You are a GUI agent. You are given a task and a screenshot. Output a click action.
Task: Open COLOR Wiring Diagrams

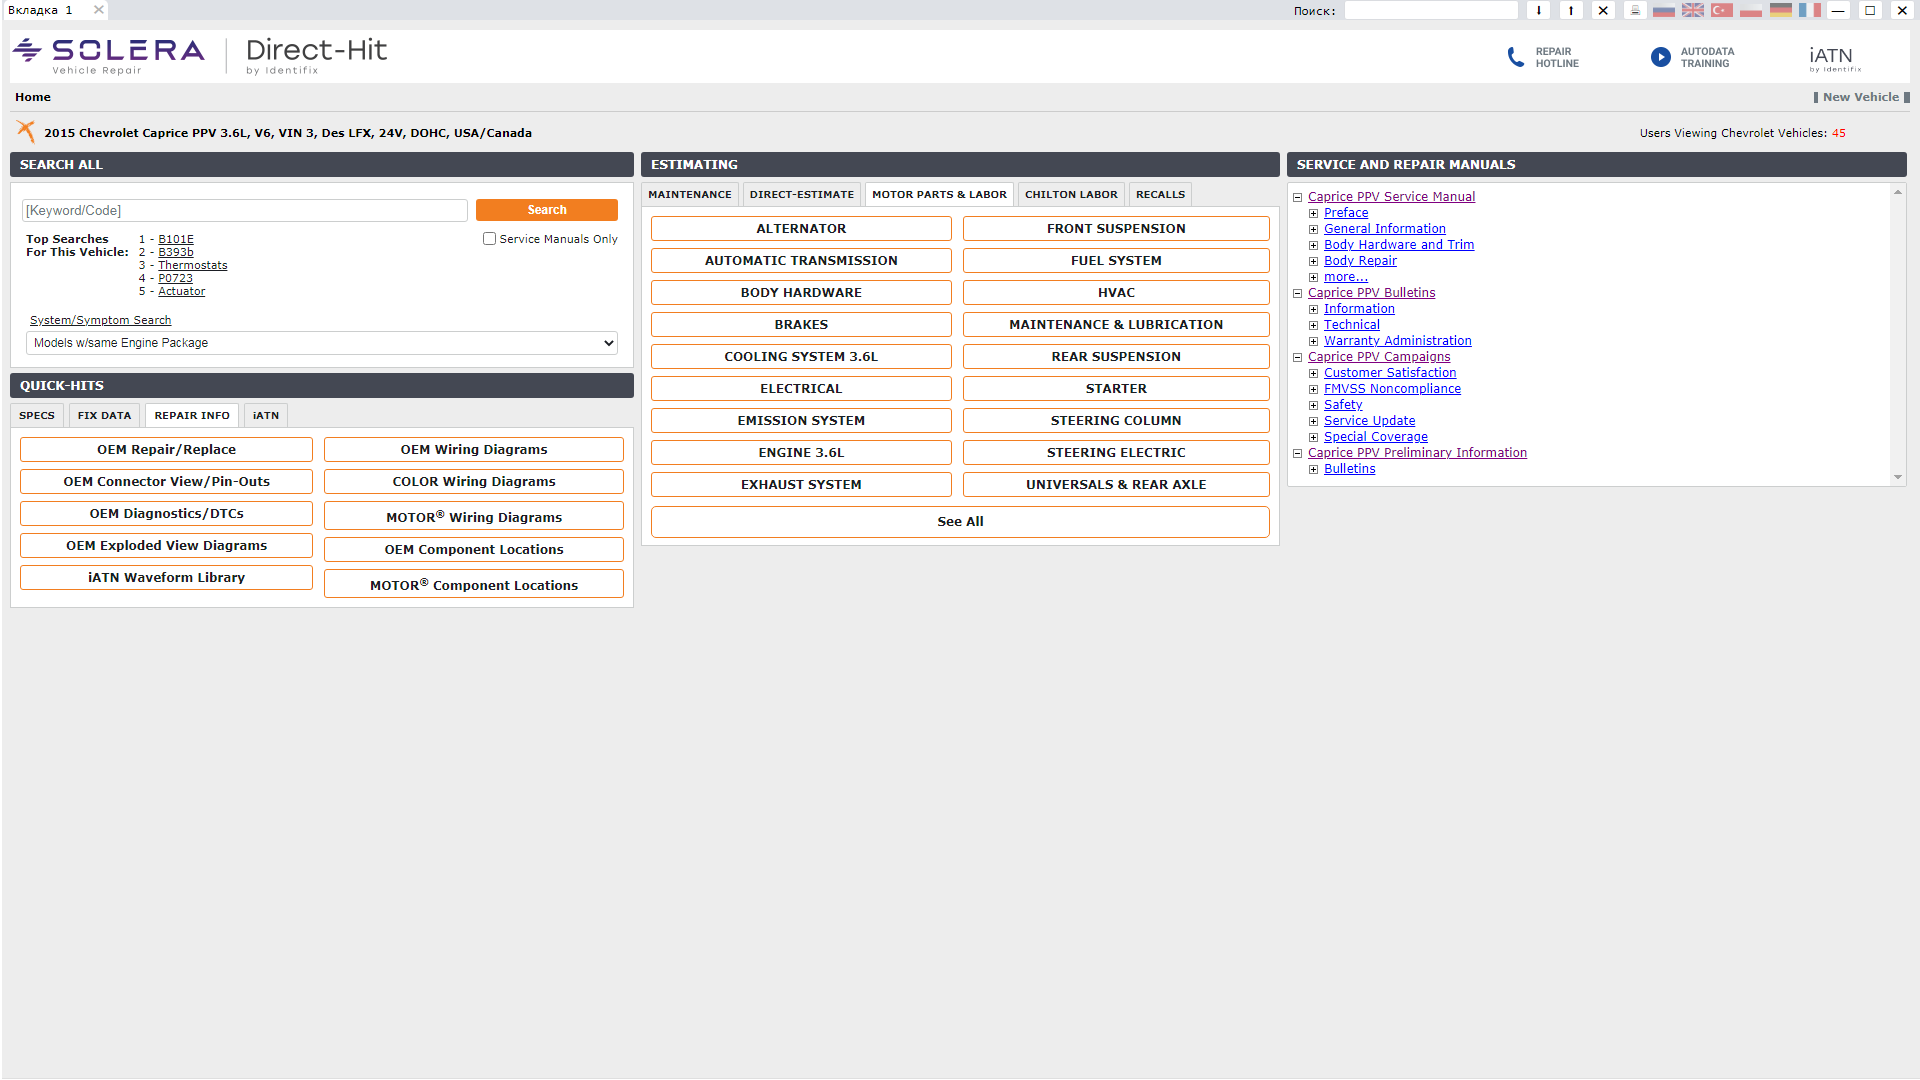474,482
